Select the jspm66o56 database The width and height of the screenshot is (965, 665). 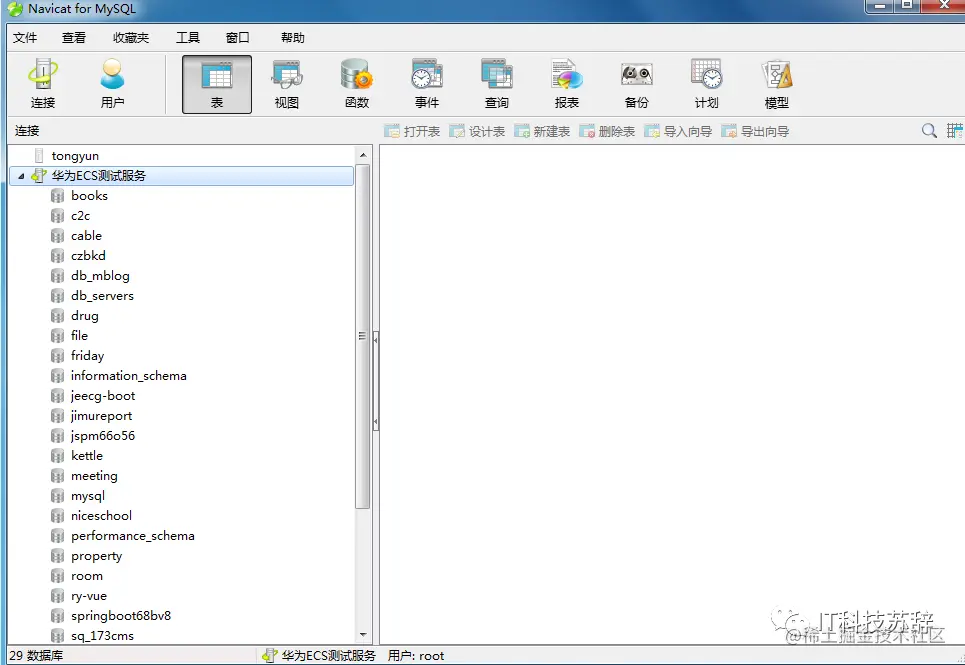(103, 436)
